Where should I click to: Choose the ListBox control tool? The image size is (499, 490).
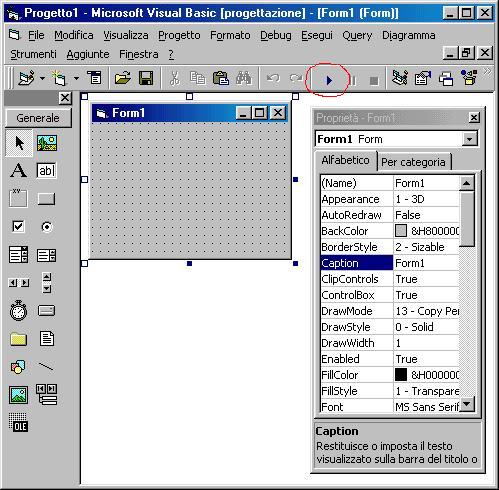(46, 255)
